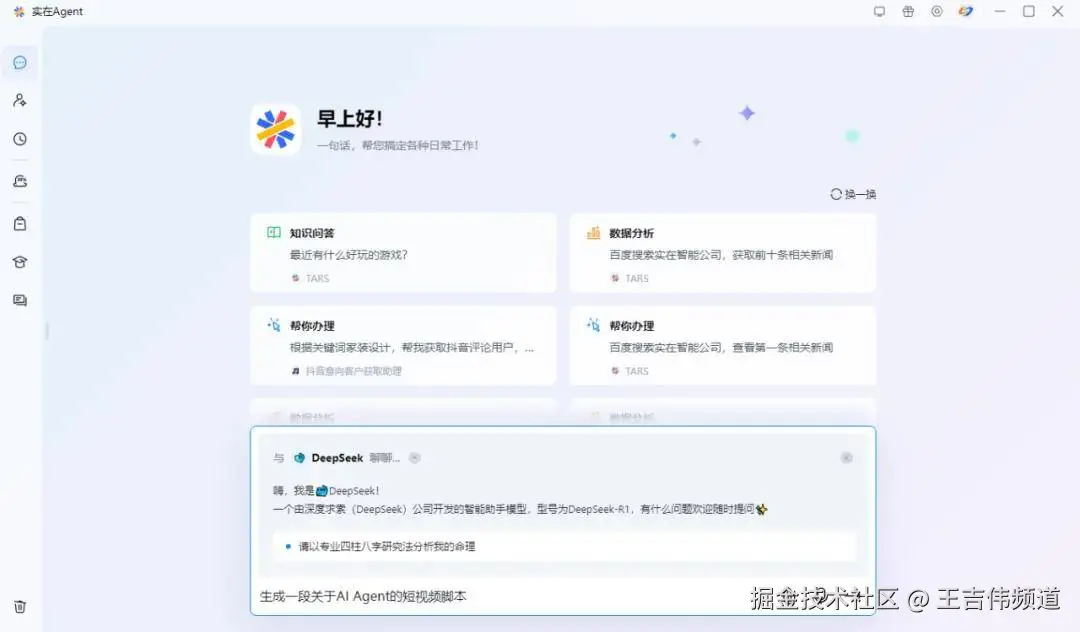Click the sidebar collapse handle
Viewport: 1080px width, 632px height.
(x=47, y=331)
